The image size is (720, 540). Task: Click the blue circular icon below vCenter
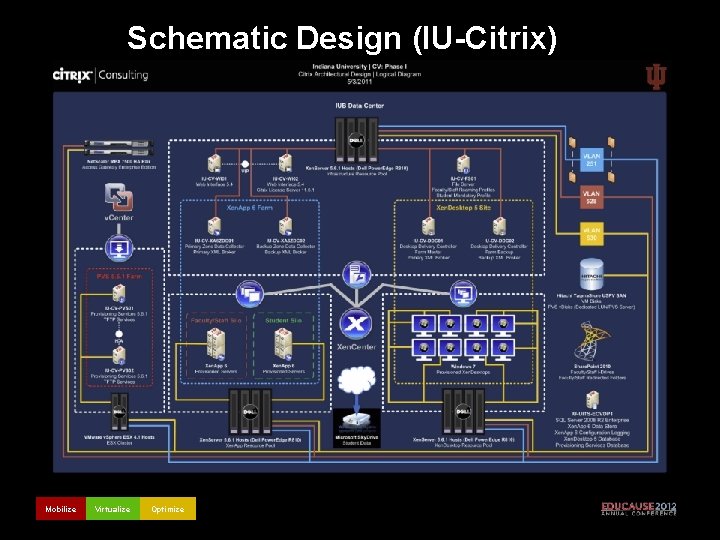tap(119, 248)
